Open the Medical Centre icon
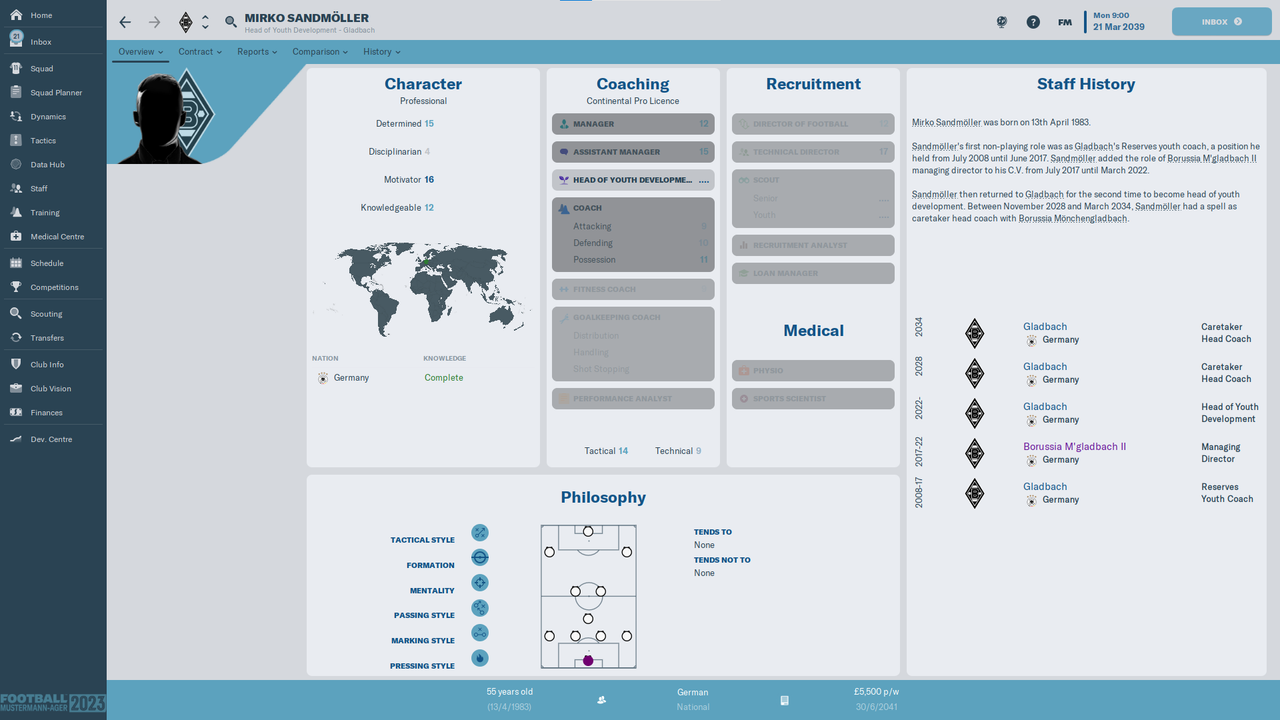Screen dimensions: 1280x720 click(x=16, y=237)
